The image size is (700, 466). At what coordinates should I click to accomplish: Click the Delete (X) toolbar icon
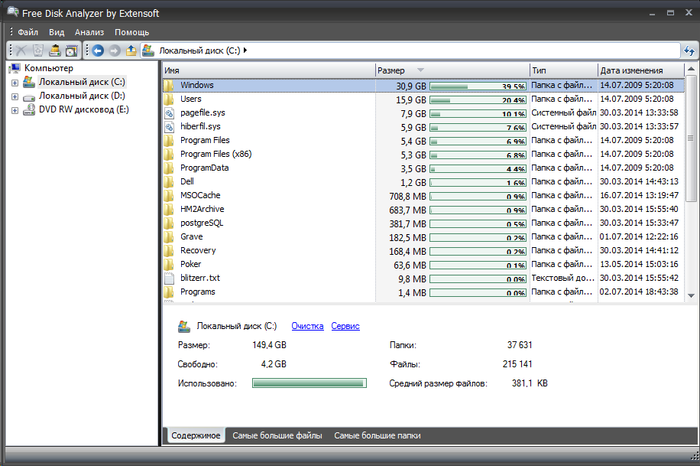(21, 51)
